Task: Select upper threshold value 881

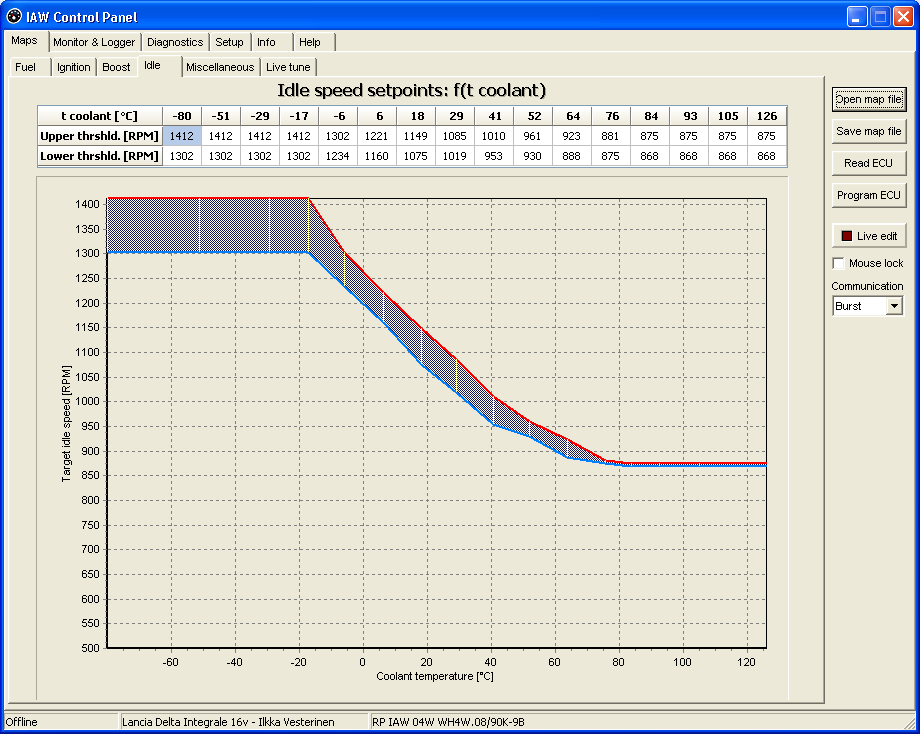Action: click(x=610, y=136)
